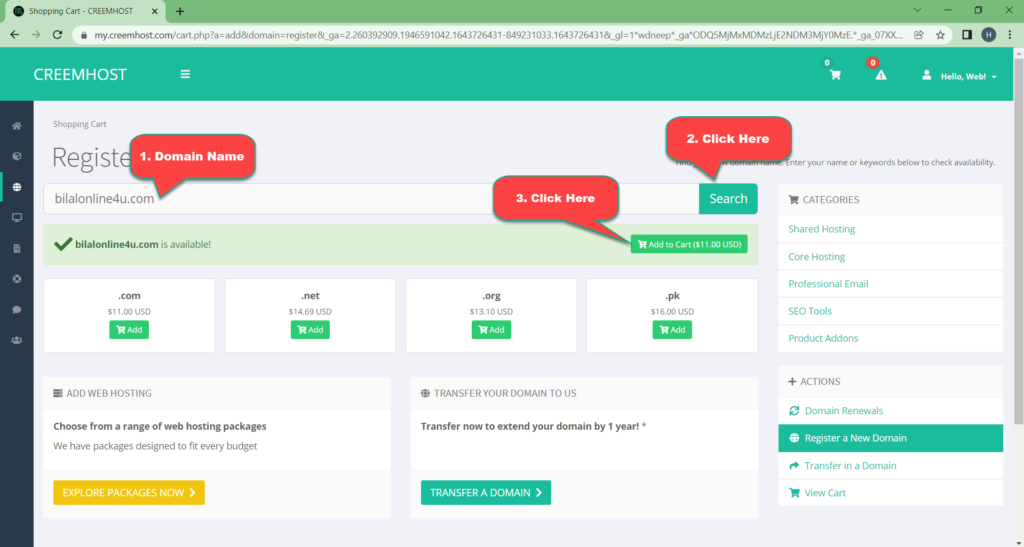Click TRANSFER A DOMAIN button
The width and height of the screenshot is (1024, 547).
[x=486, y=492]
